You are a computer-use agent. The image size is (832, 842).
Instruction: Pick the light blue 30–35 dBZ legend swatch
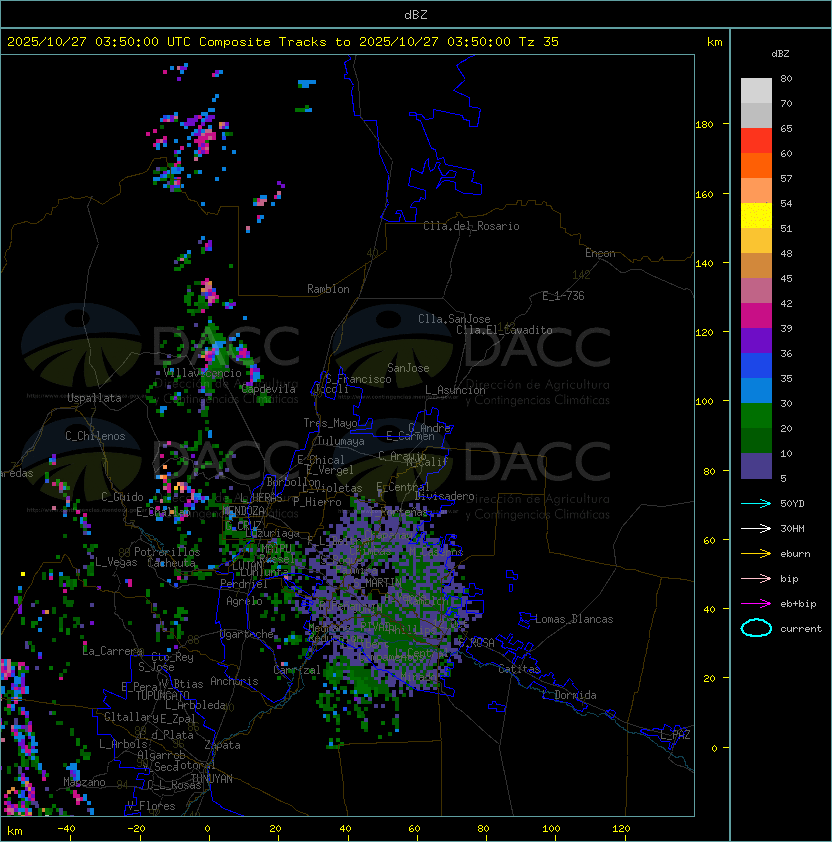[x=756, y=390]
